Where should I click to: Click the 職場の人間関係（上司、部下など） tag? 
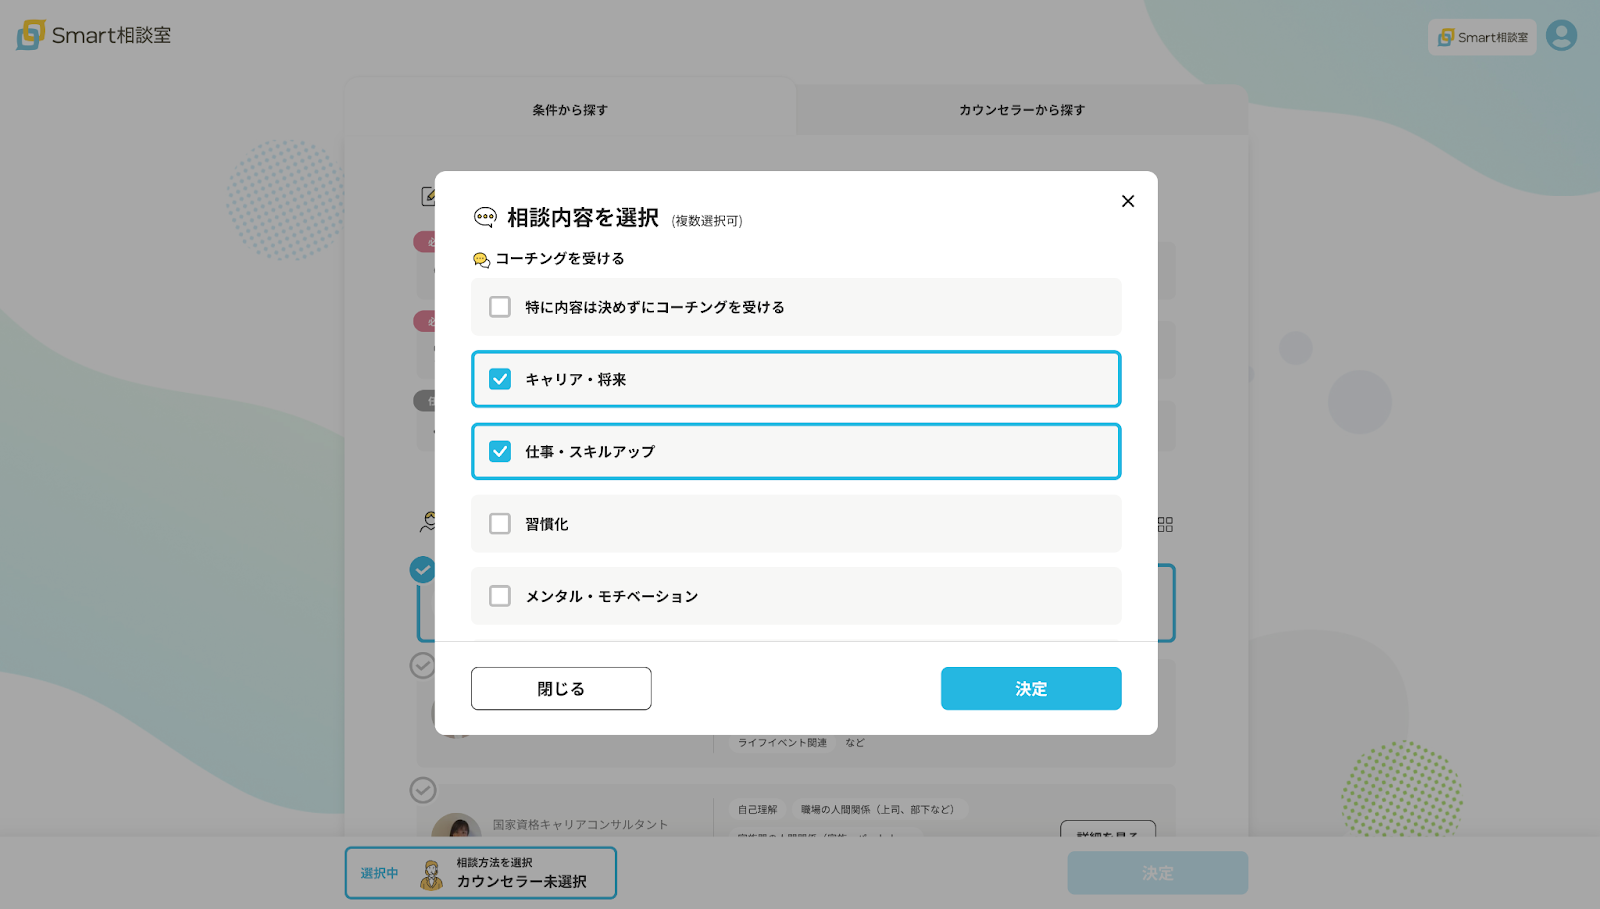pyautogui.click(x=877, y=810)
